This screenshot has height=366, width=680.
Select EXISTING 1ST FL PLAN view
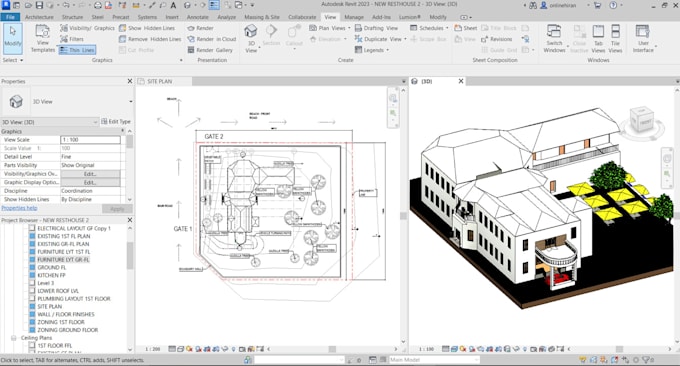coord(64,236)
